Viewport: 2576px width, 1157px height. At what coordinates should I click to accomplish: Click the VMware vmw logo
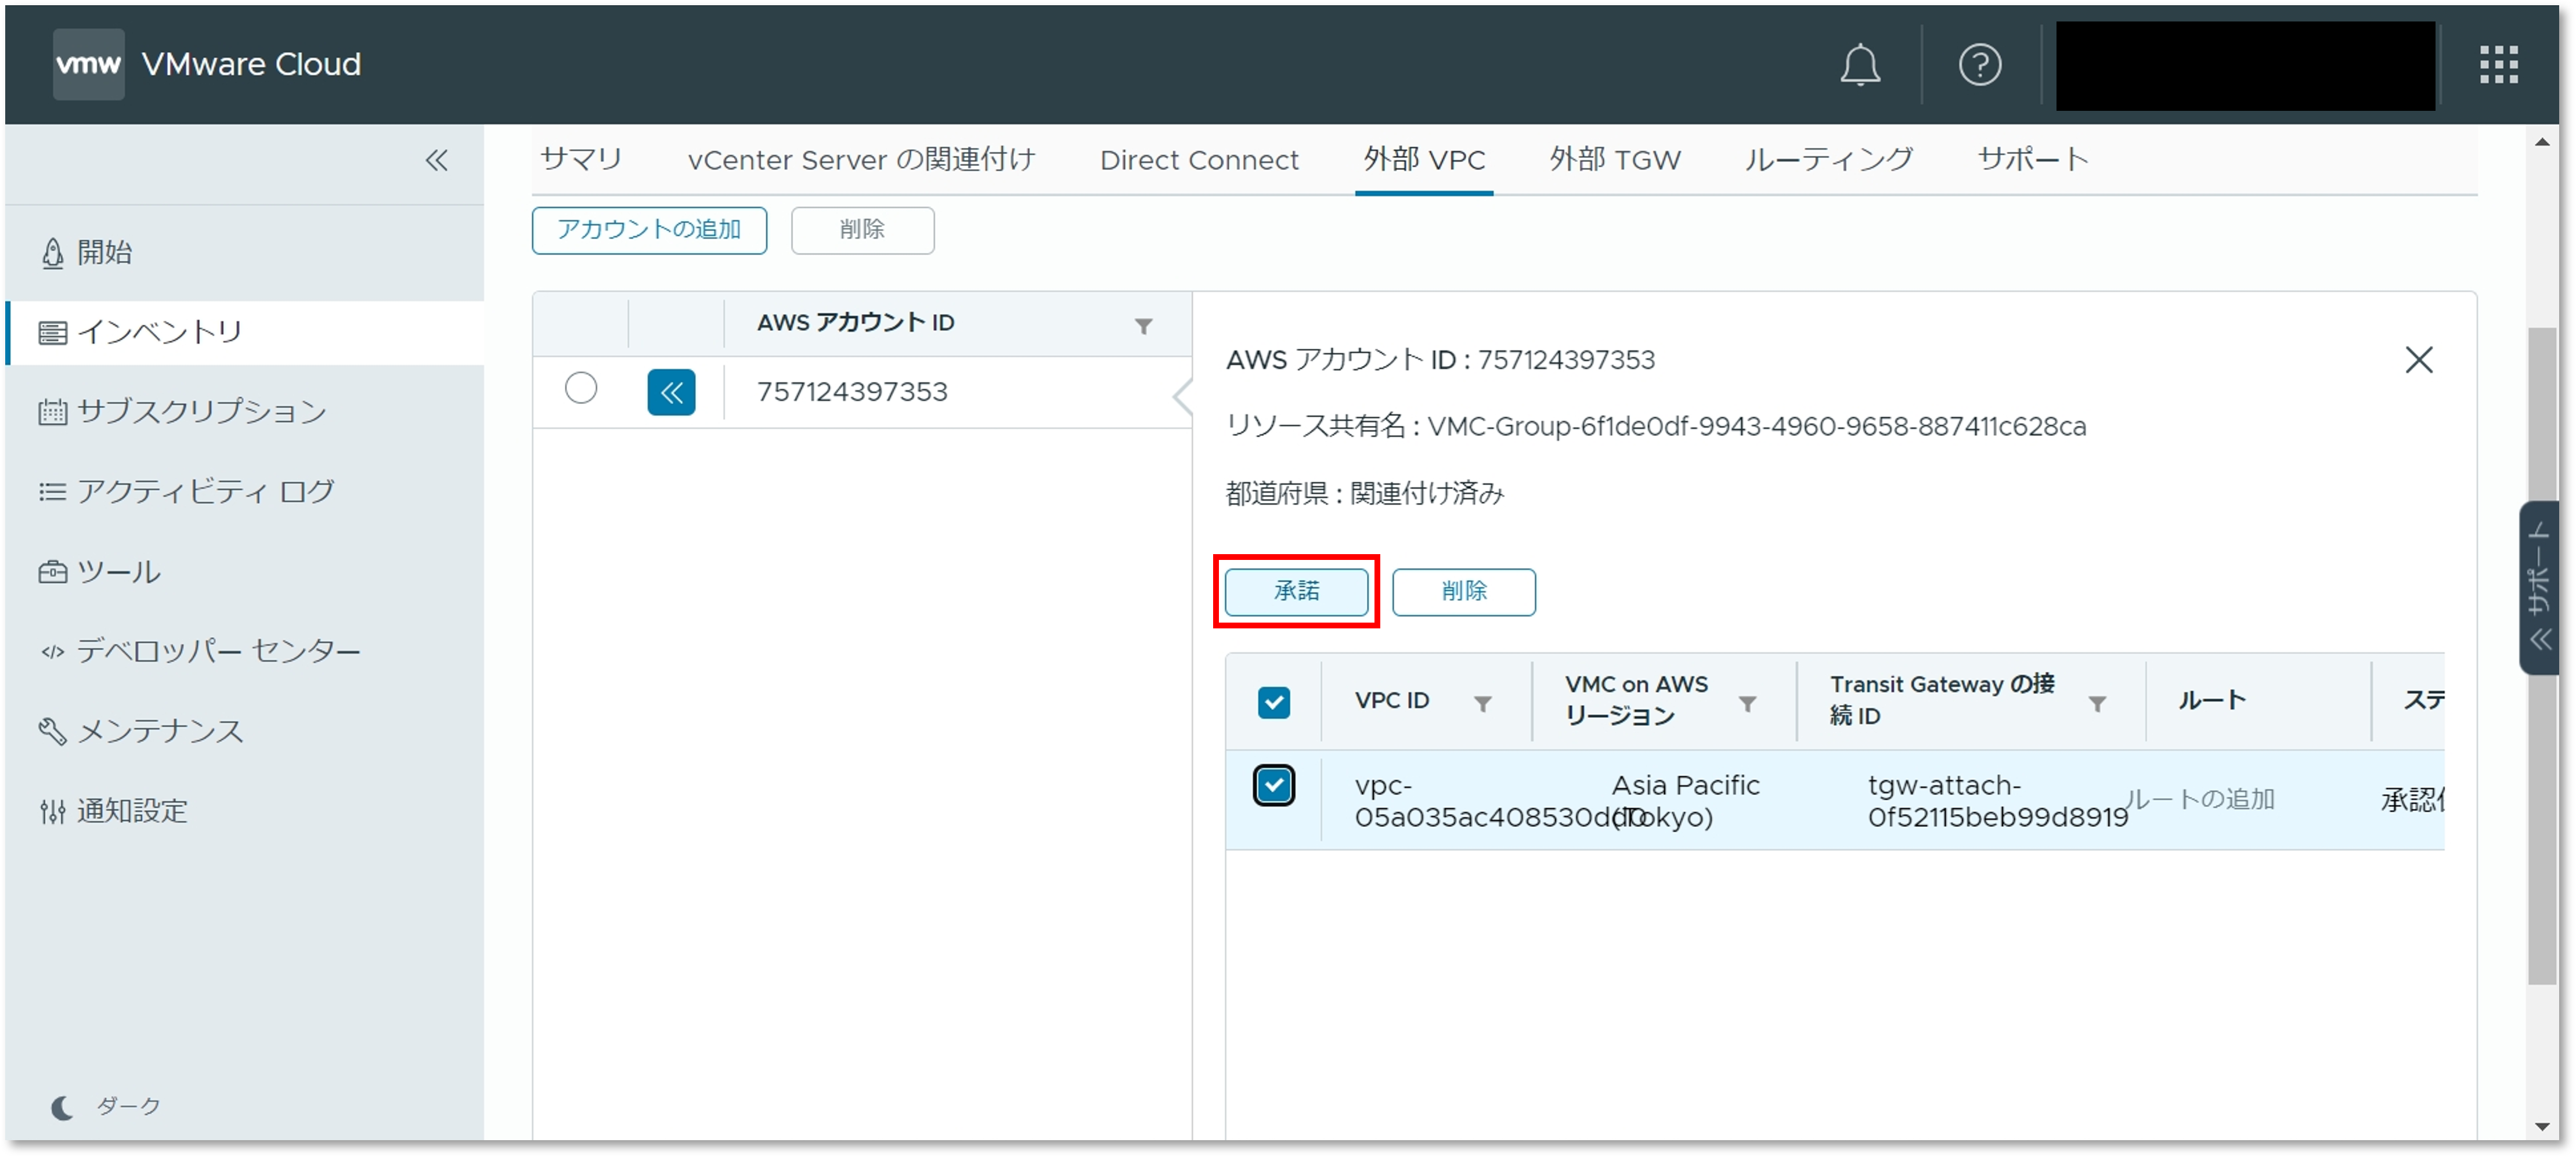point(88,64)
